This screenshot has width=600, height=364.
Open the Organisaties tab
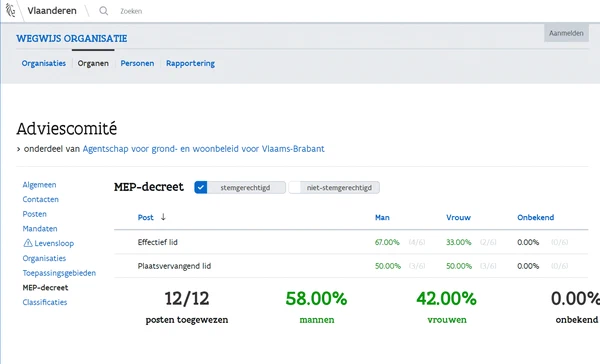44,63
